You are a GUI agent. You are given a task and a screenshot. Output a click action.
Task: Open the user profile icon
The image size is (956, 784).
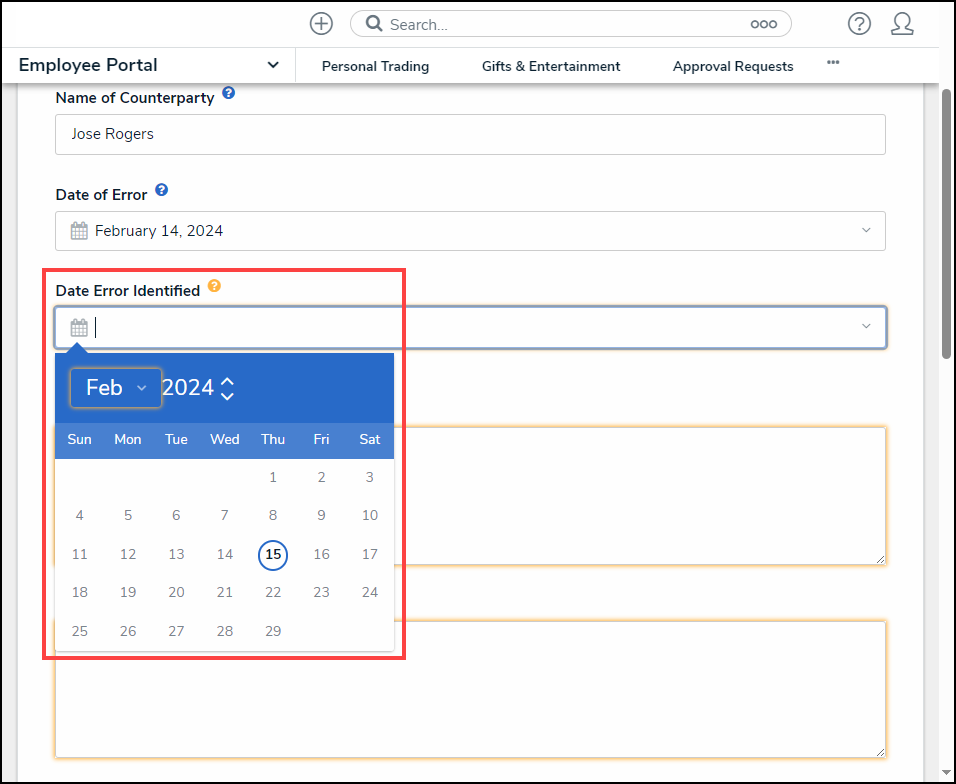(902, 24)
